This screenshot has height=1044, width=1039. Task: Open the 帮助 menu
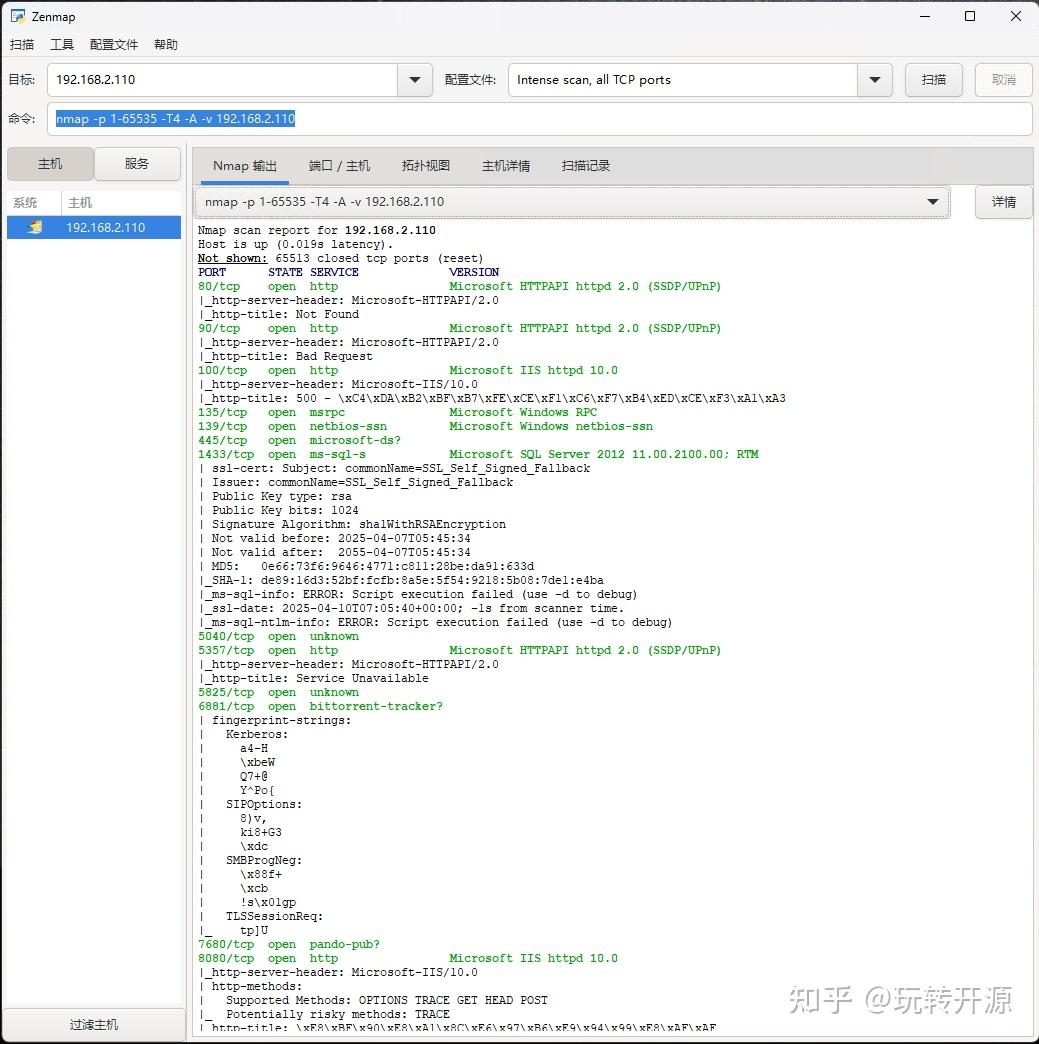[166, 44]
